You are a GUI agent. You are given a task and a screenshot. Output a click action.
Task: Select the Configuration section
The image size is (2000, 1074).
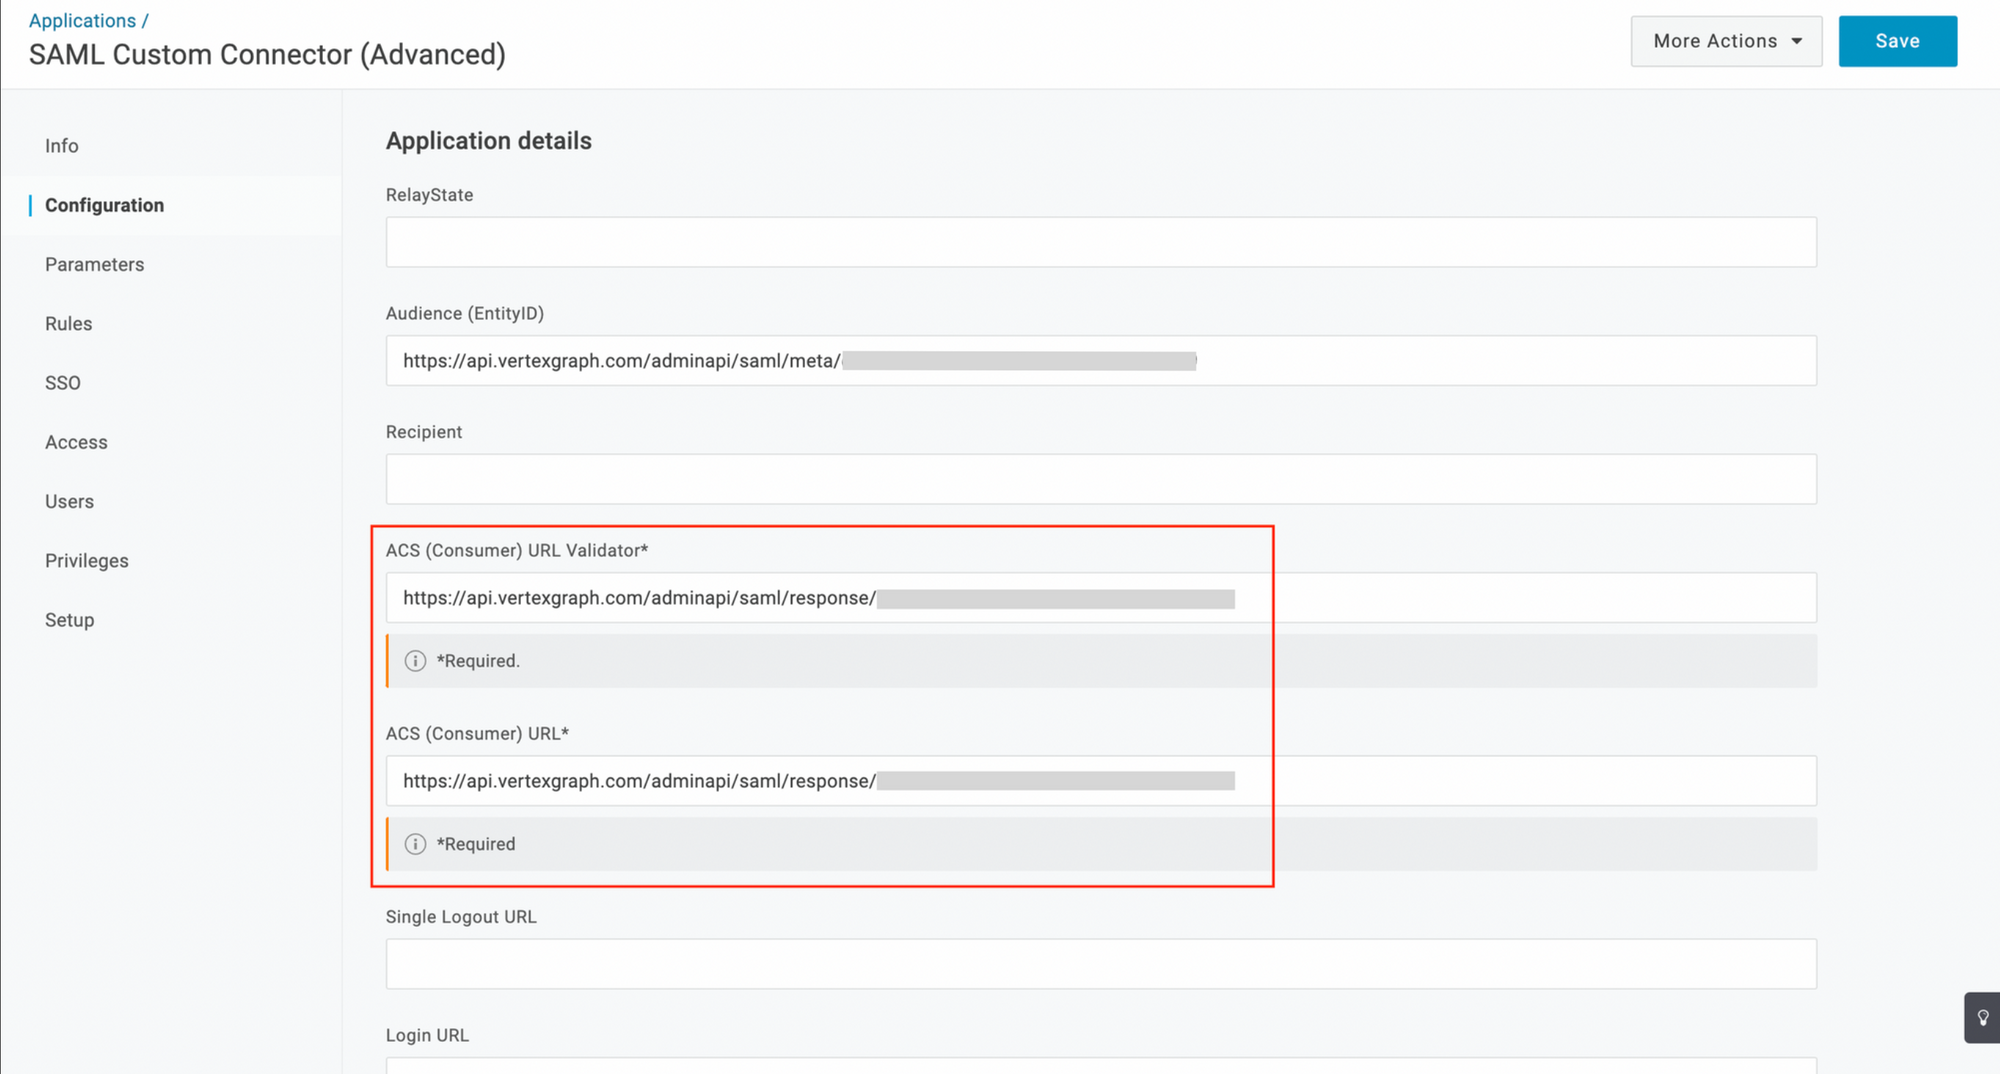coord(105,205)
